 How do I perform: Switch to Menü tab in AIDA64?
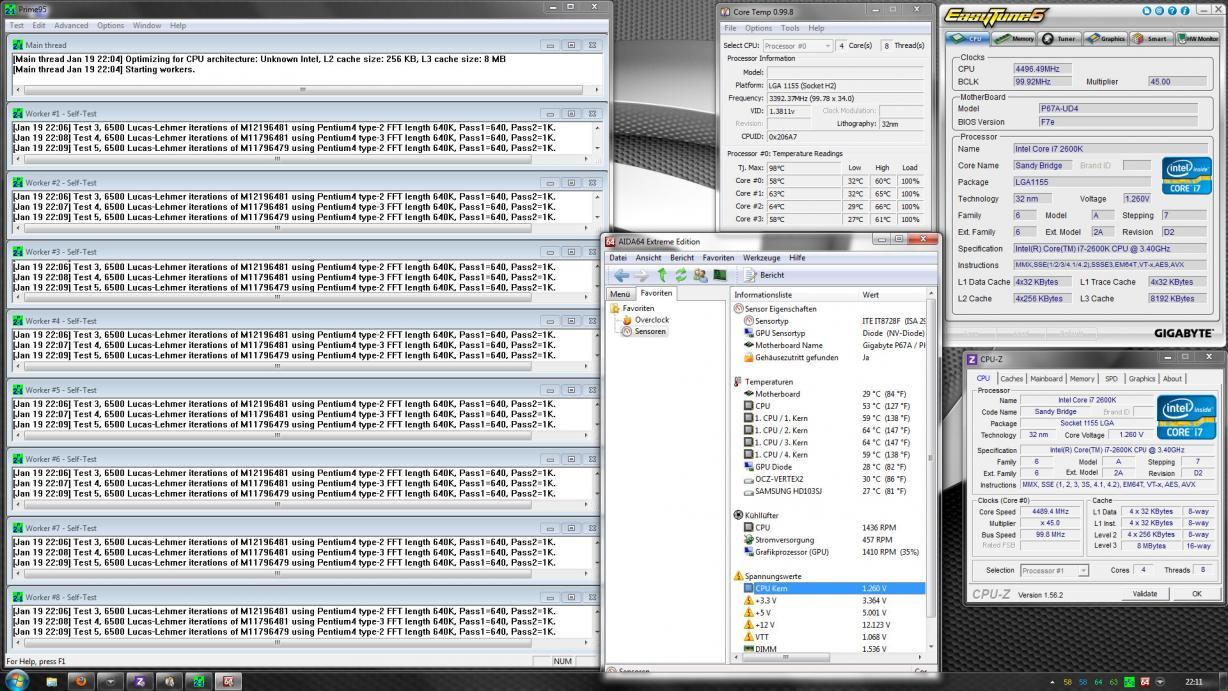click(x=620, y=294)
